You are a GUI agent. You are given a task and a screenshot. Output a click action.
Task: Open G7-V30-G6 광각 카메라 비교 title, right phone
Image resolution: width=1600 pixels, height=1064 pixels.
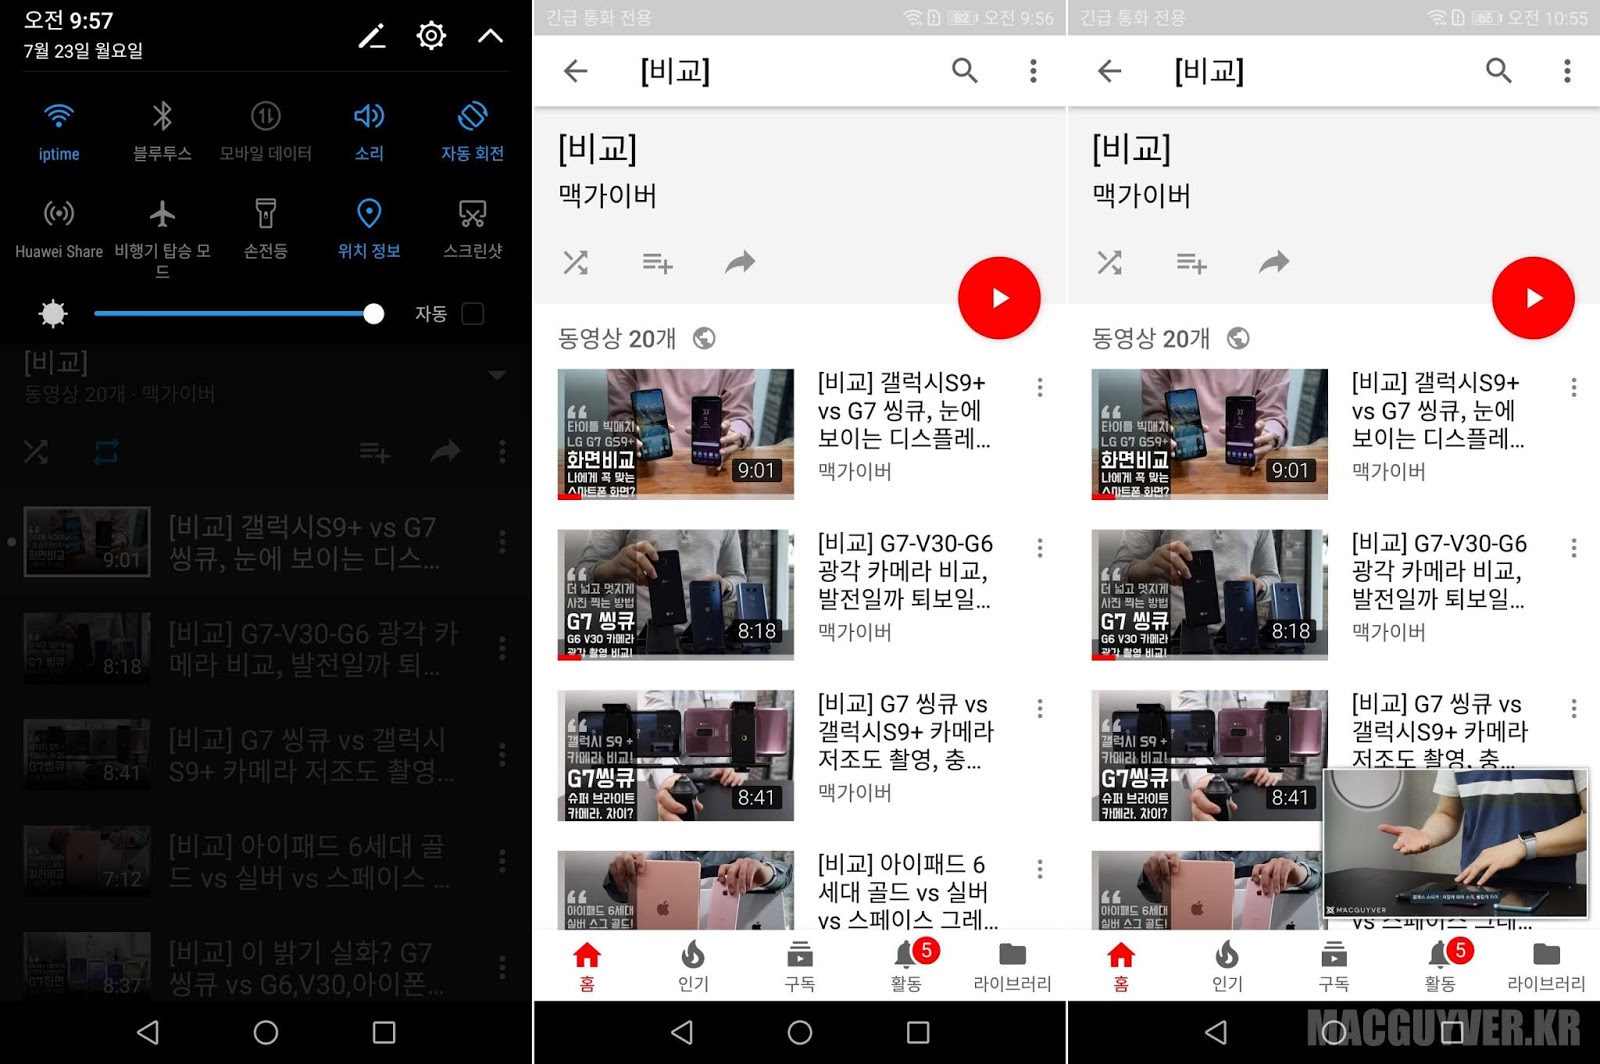1439,571
